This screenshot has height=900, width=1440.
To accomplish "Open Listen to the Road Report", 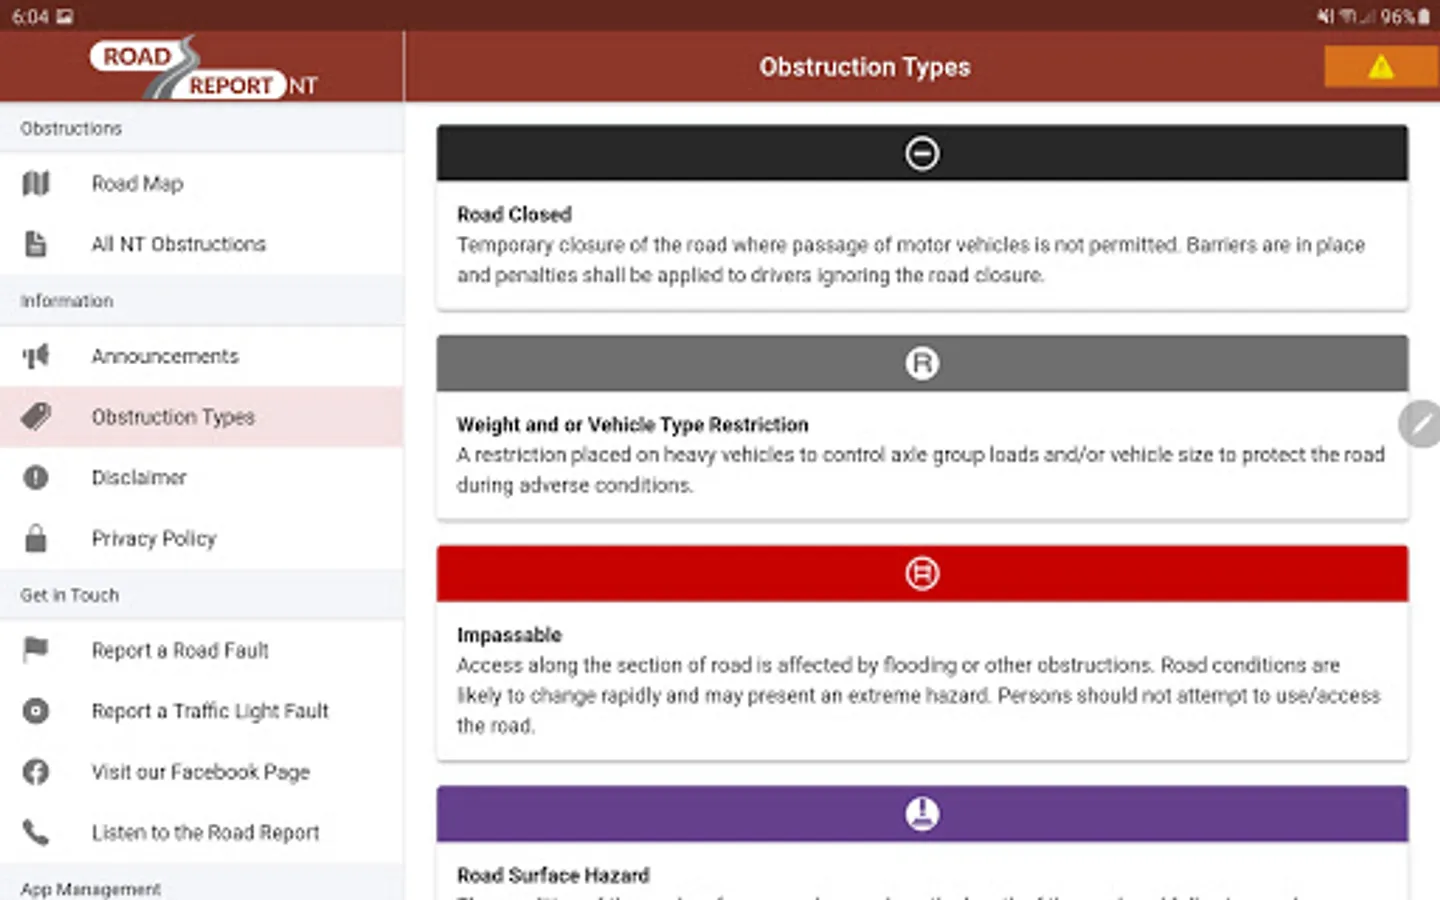I will [x=205, y=832].
